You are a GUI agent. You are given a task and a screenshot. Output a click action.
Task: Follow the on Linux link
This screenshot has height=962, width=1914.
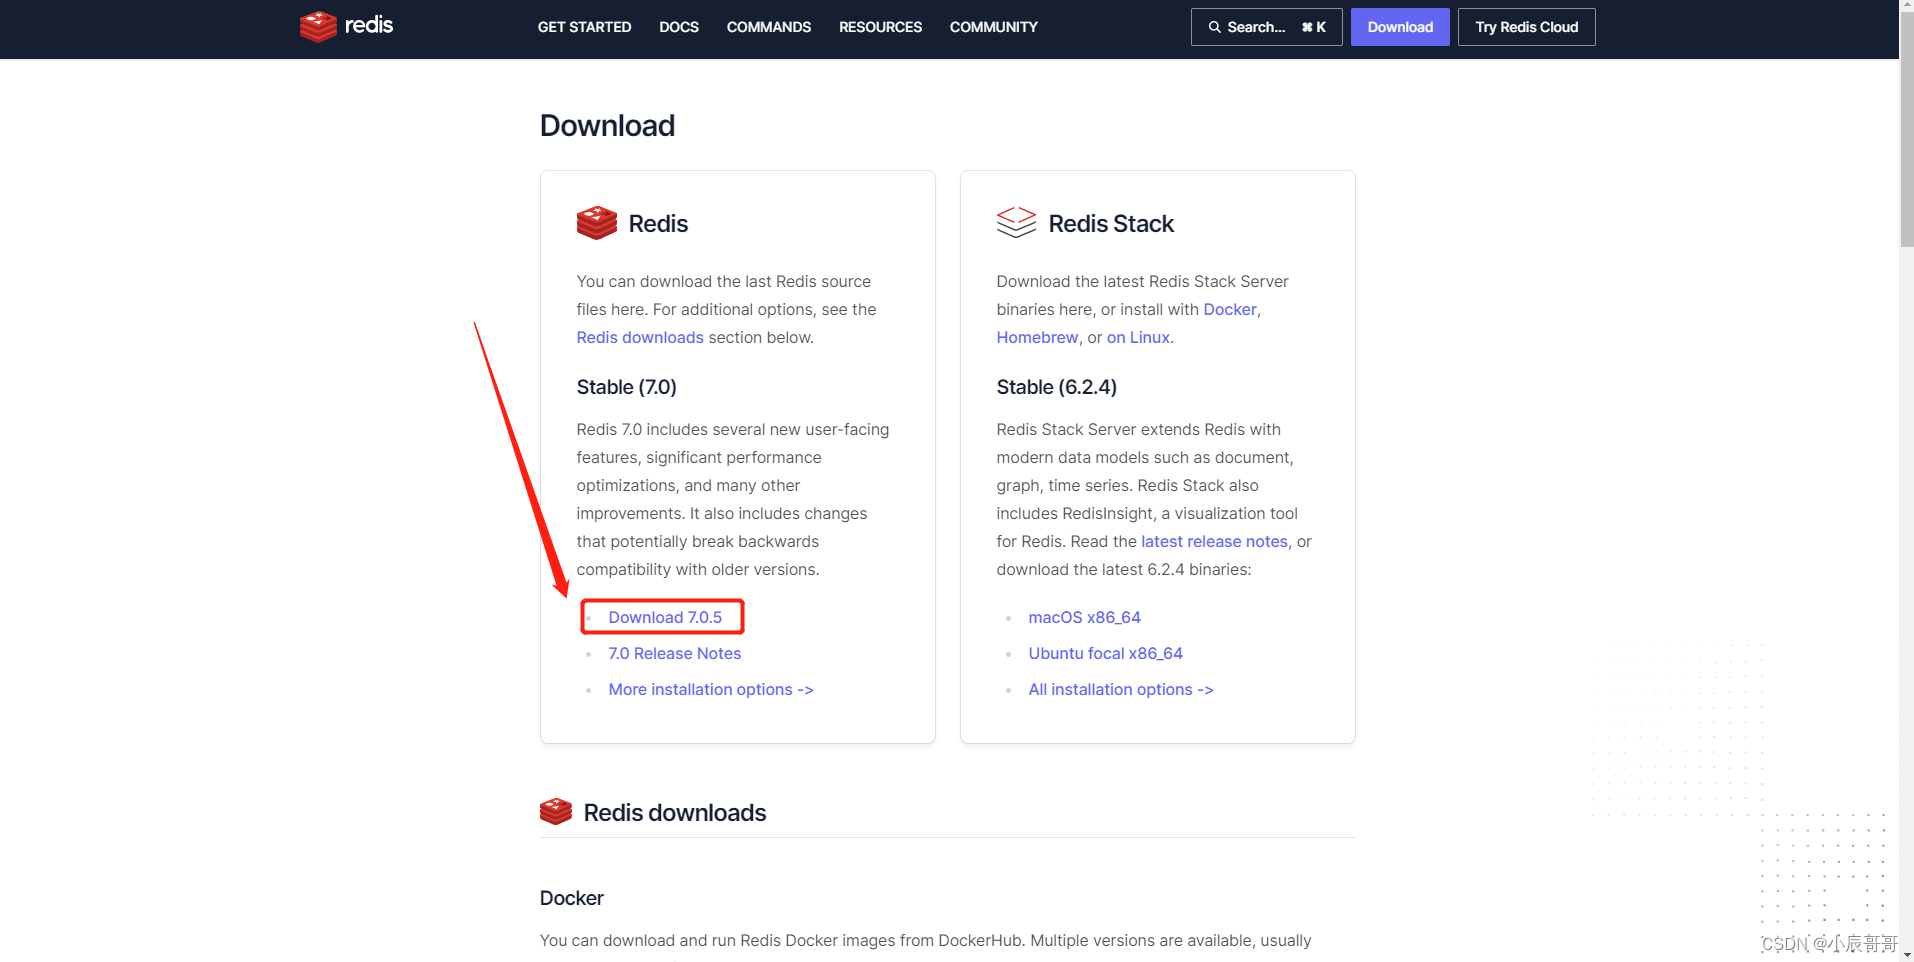point(1138,337)
